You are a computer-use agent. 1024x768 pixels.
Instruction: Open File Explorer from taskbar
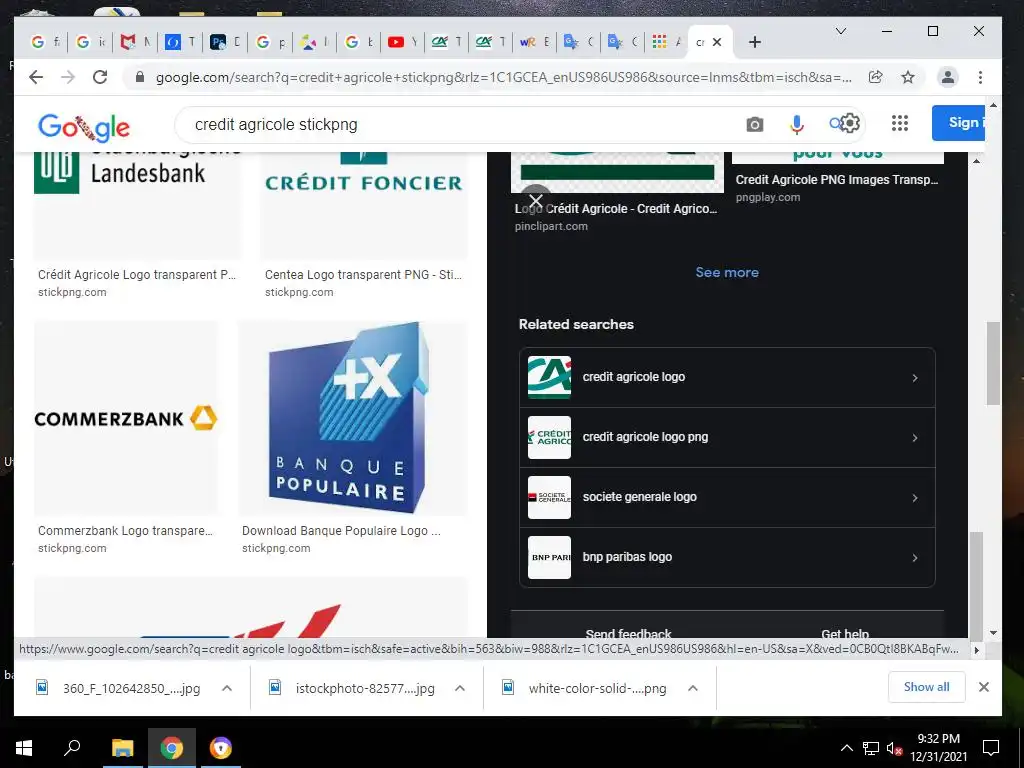pos(122,748)
